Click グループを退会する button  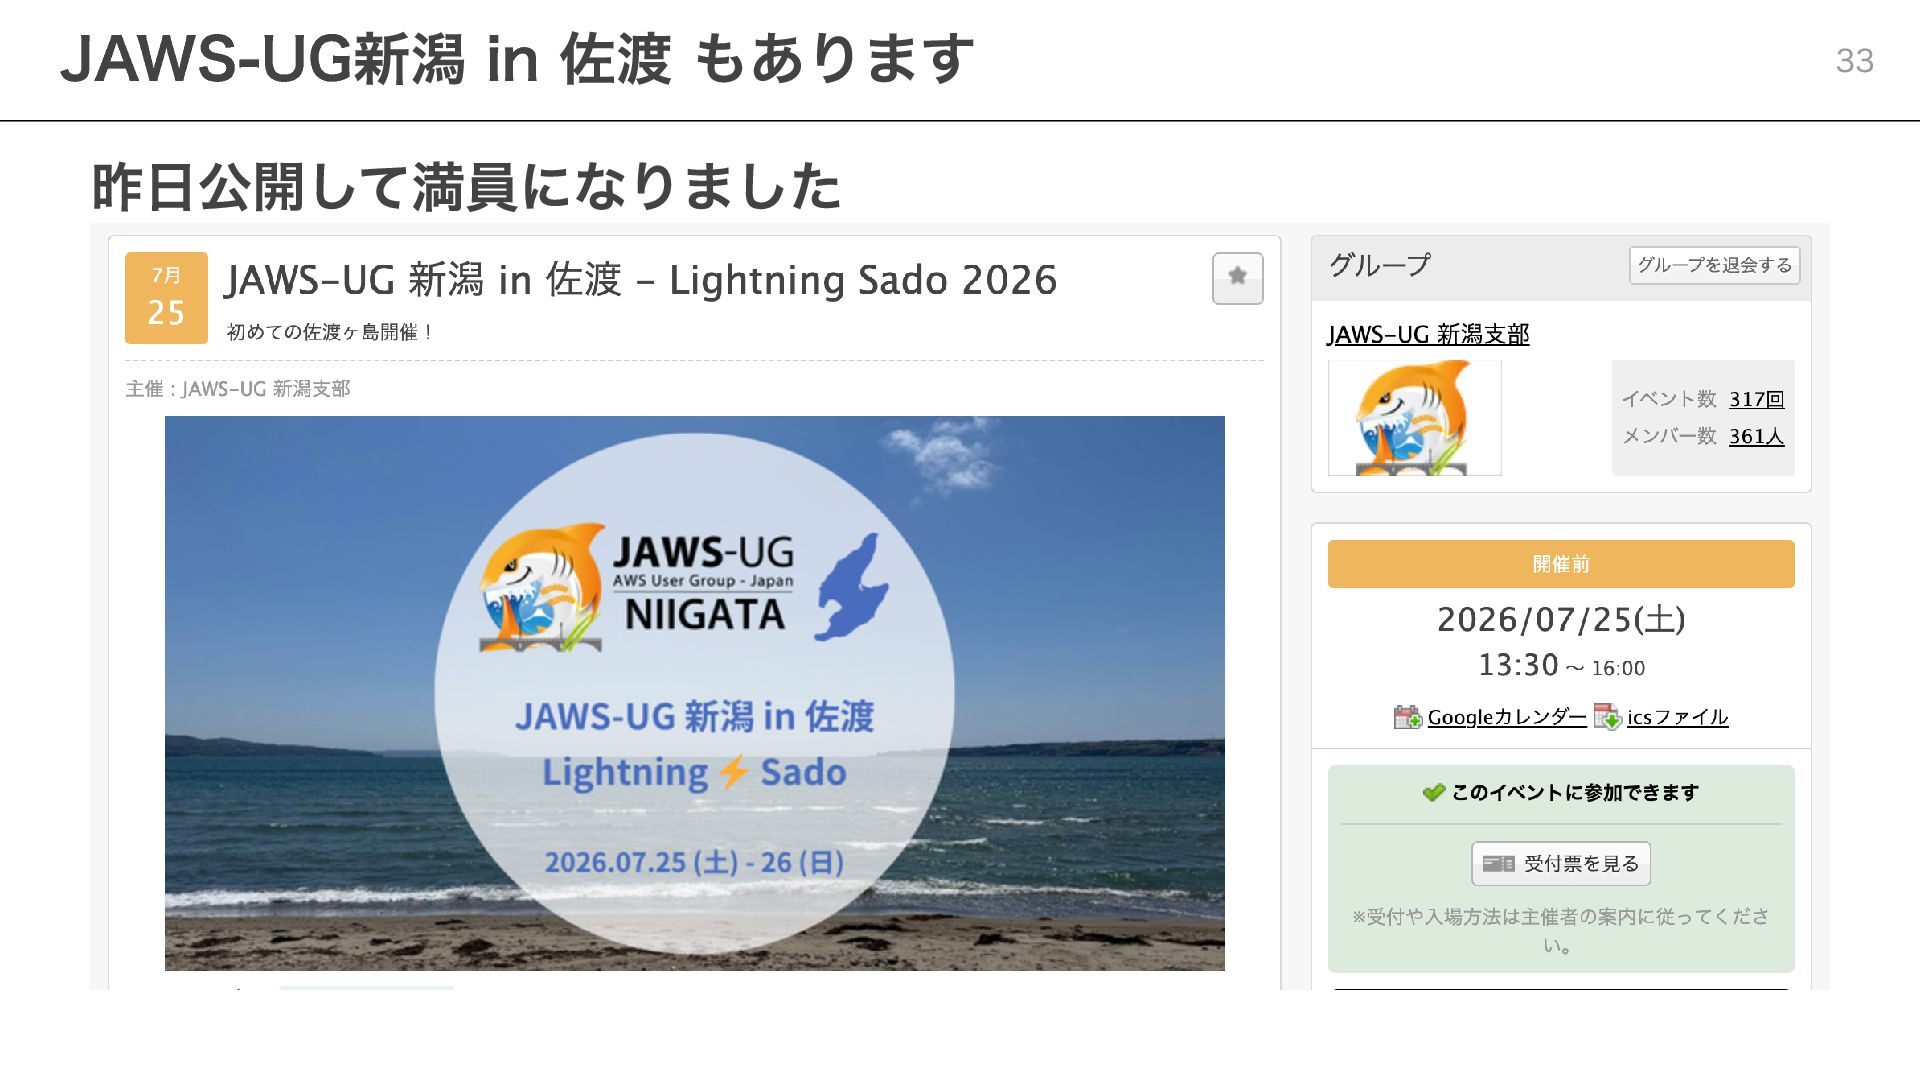1714,265
